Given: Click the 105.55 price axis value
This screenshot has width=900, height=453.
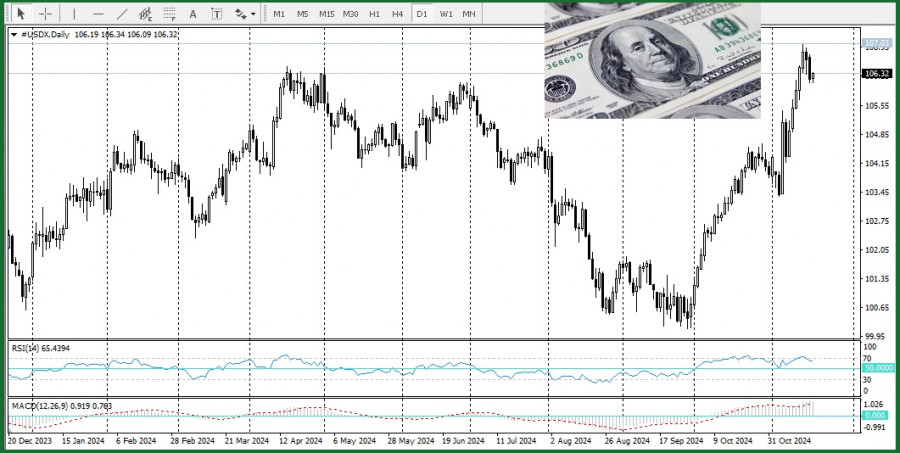Looking at the screenshot, I should point(877,106).
